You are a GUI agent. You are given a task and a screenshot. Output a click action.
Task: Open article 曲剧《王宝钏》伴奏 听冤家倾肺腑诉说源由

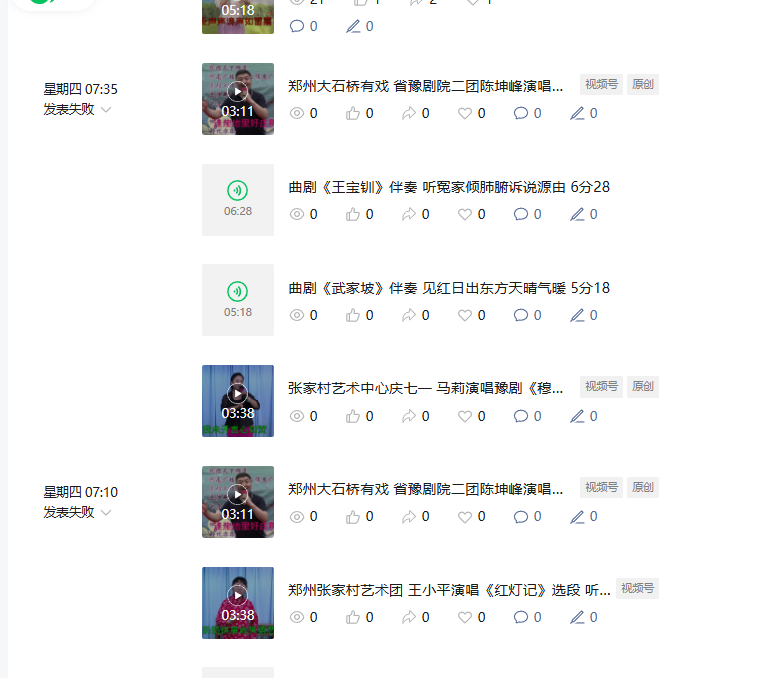click(x=449, y=187)
